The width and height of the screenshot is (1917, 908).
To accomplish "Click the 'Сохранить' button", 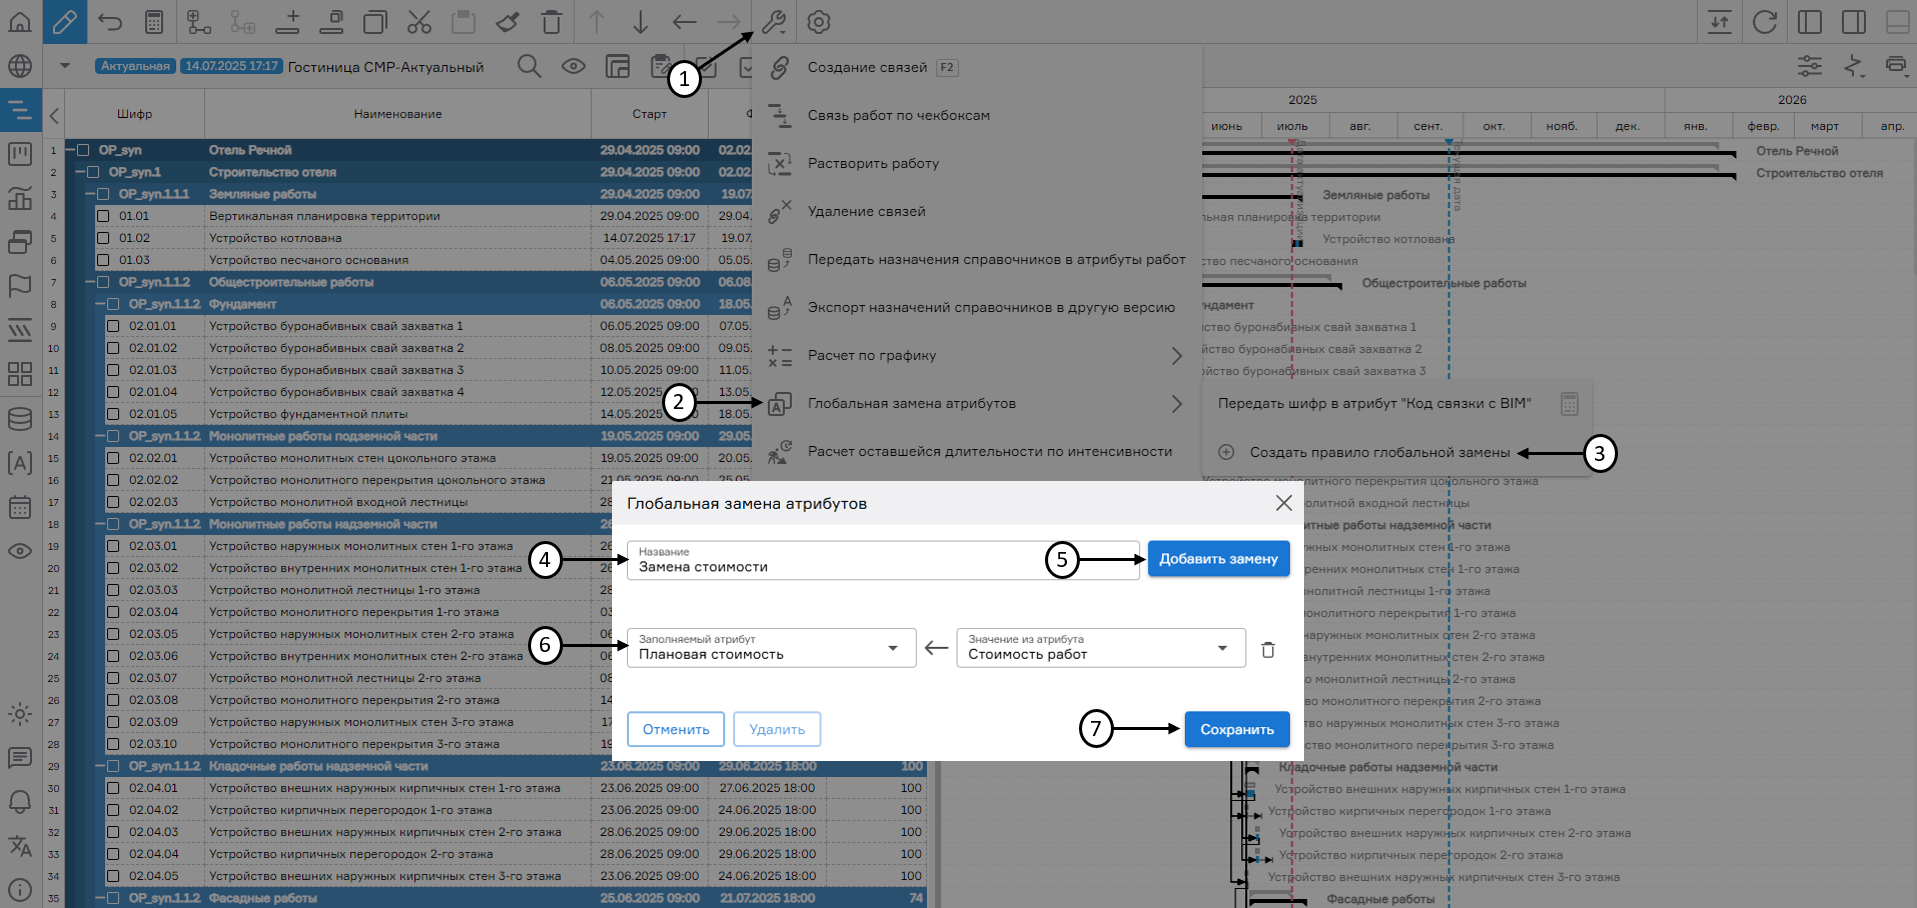I will click(x=1236, y=730).
